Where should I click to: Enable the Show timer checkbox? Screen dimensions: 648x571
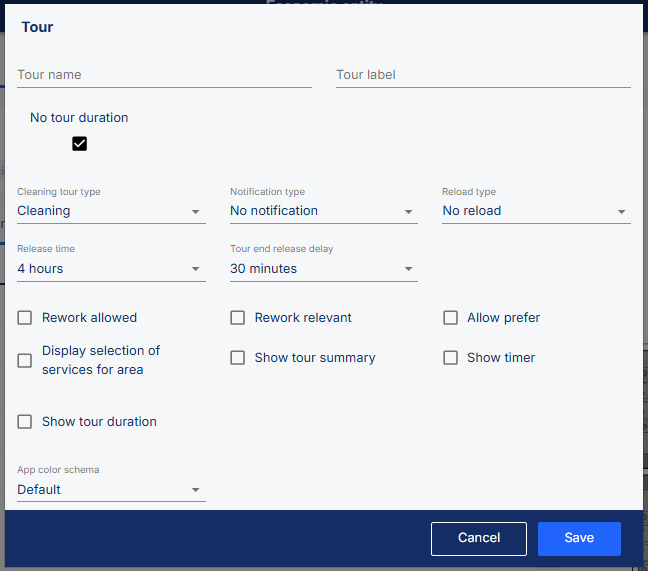(451, 358)
